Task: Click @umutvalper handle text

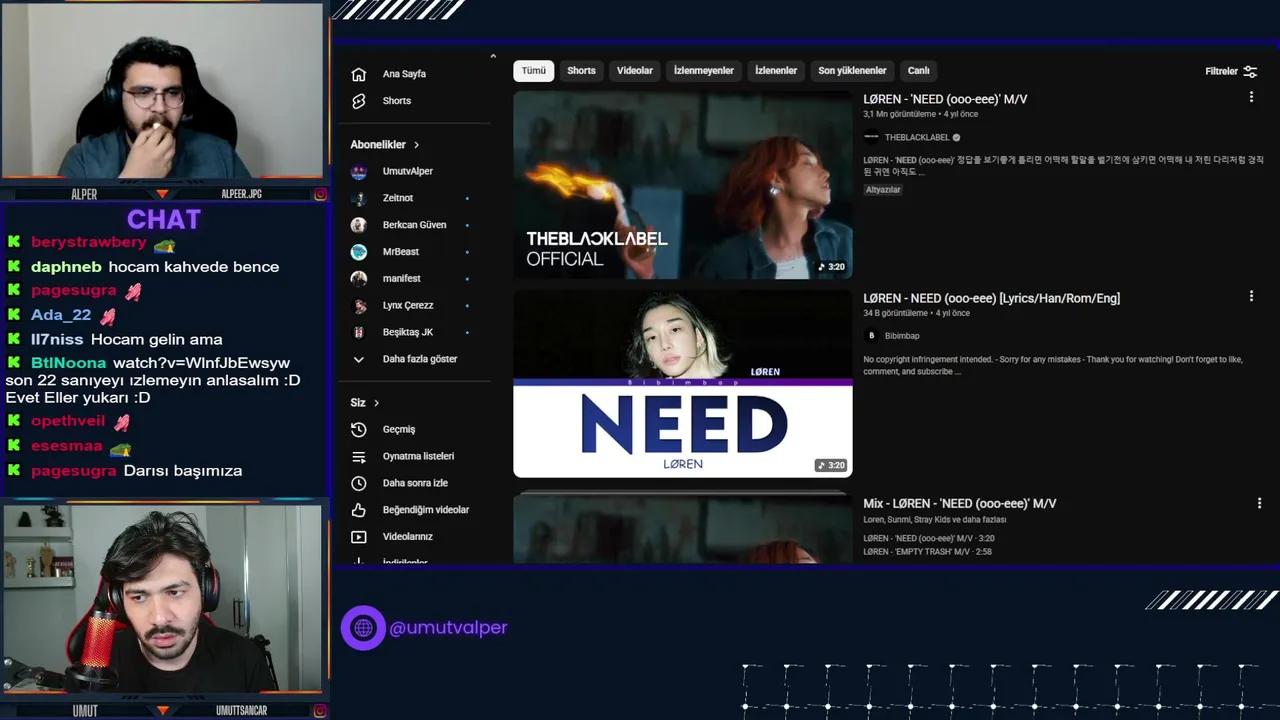Action: click(x=448, y=628)
